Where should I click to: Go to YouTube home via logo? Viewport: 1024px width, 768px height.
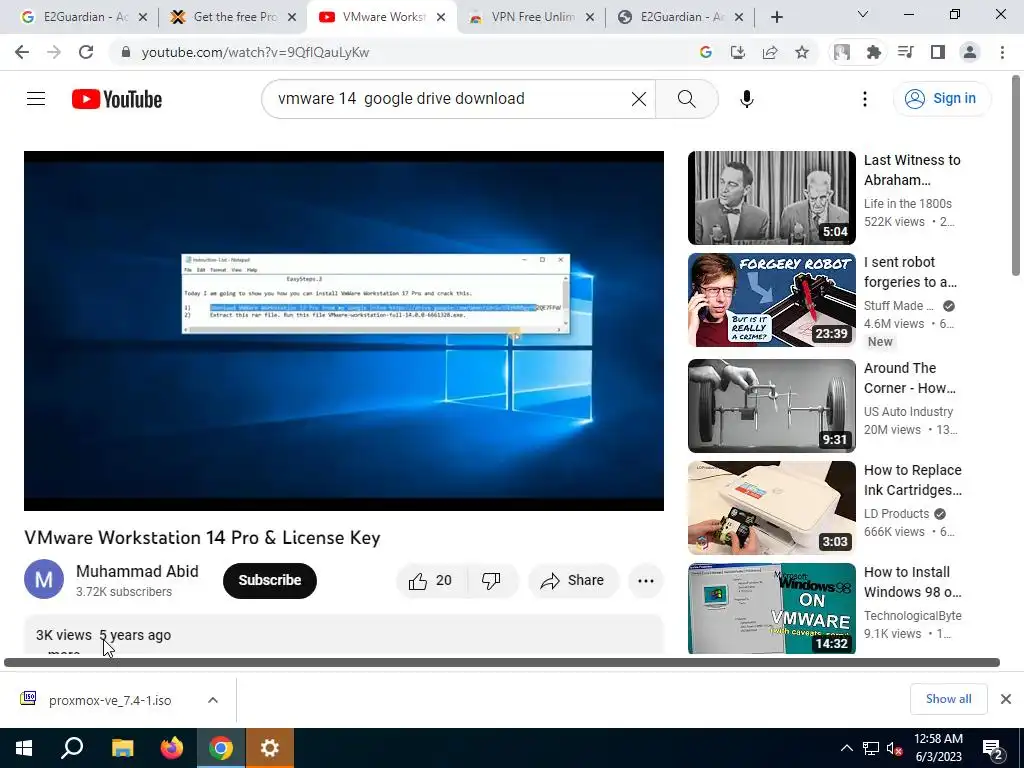117,99
